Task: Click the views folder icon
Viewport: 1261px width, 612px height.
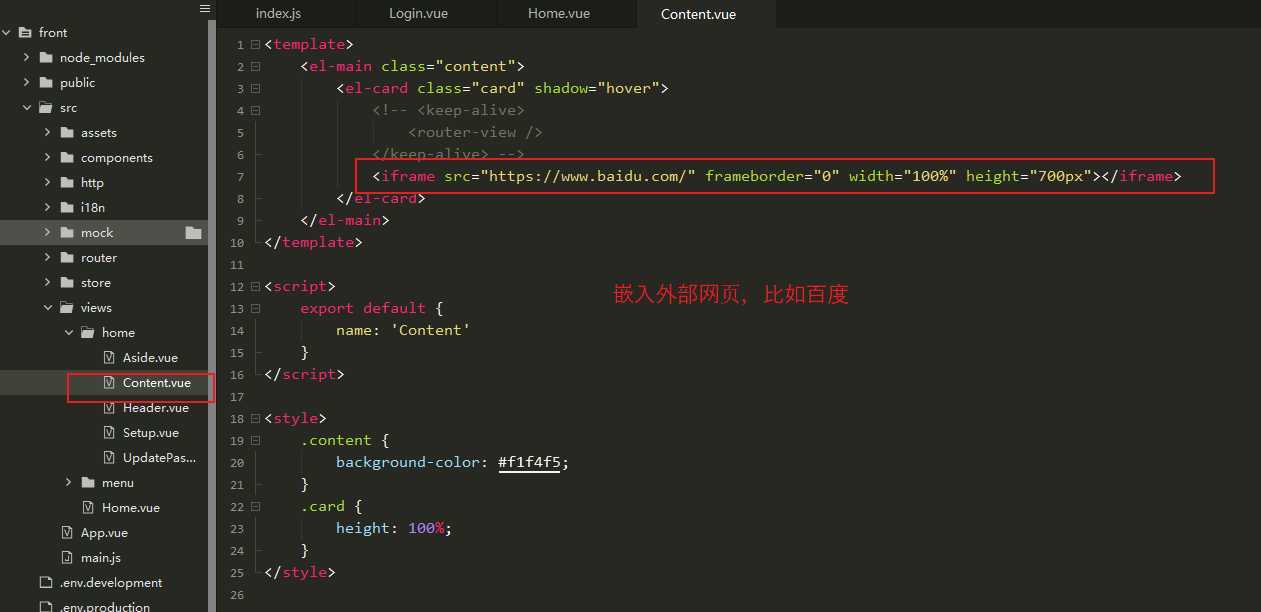Action: [67, 308]
